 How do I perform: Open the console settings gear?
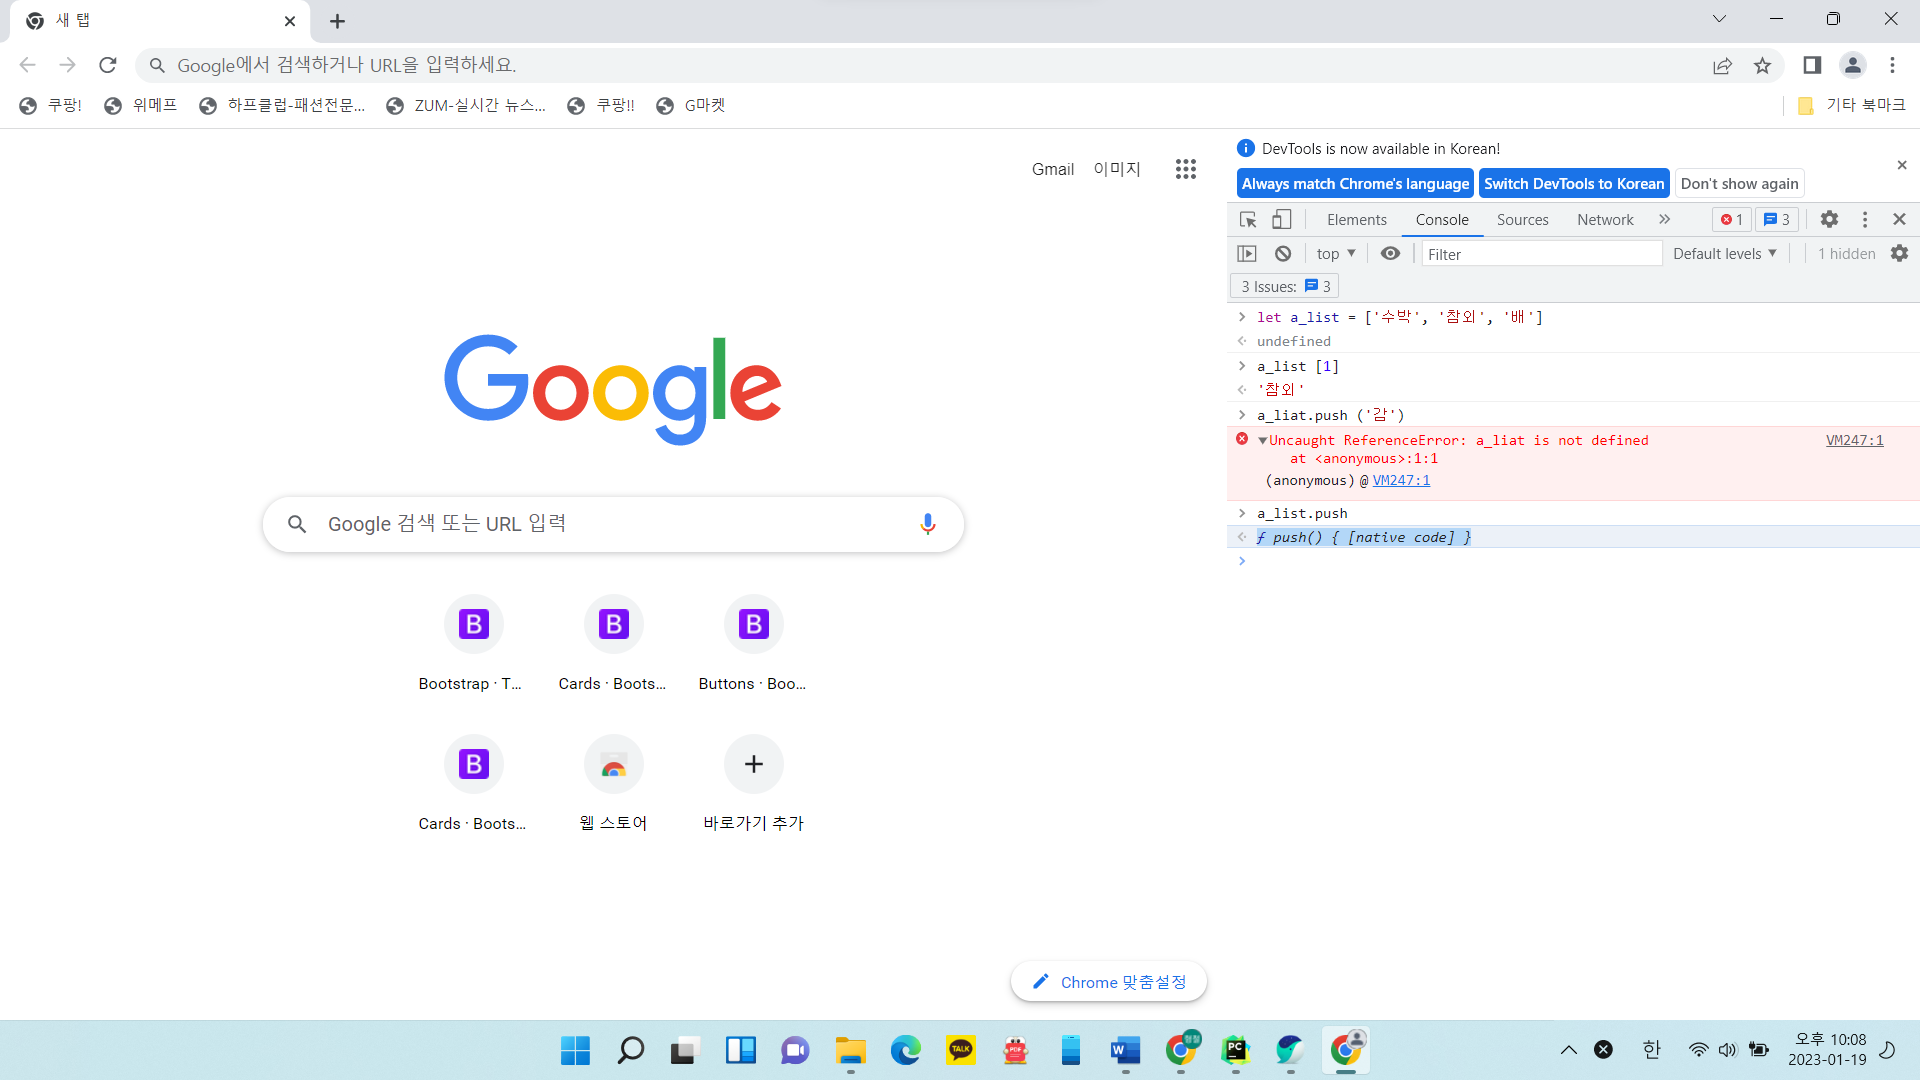(x=1899, y=254)
